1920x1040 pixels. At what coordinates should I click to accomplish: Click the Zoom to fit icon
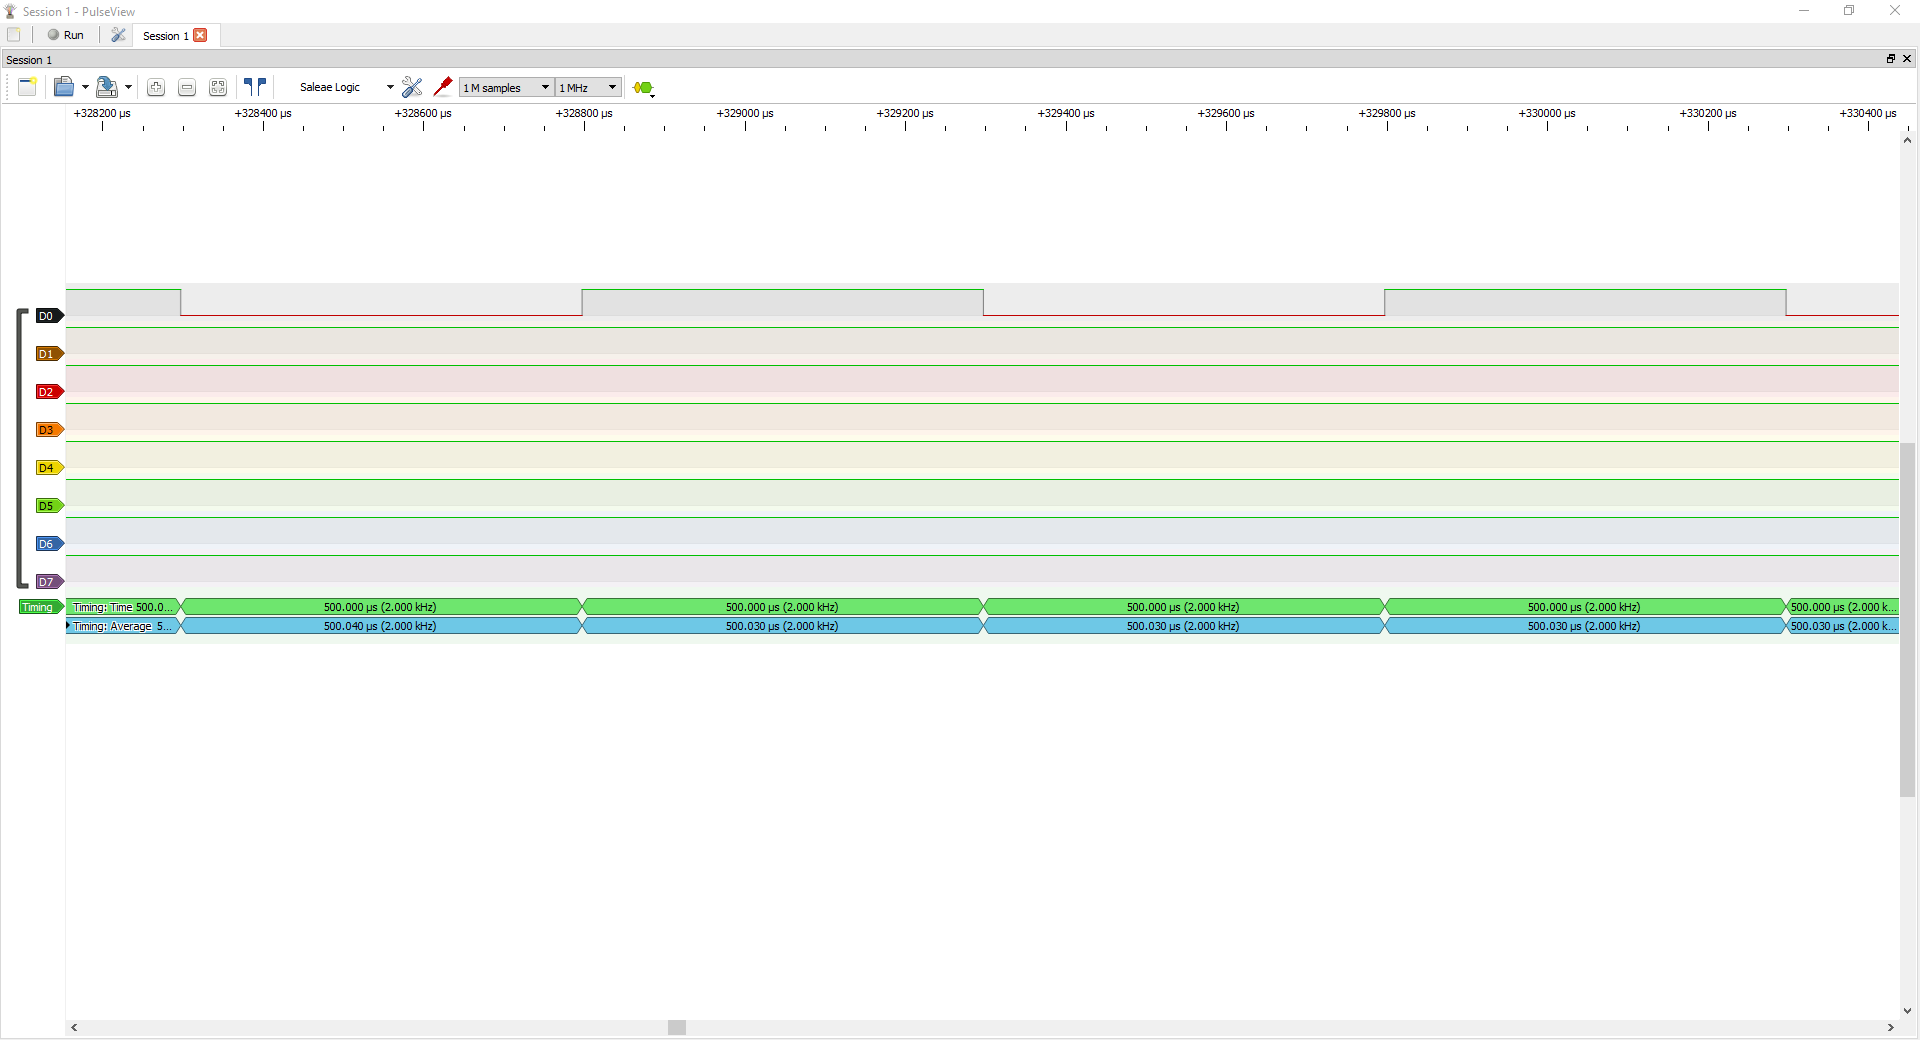[218, 88]
